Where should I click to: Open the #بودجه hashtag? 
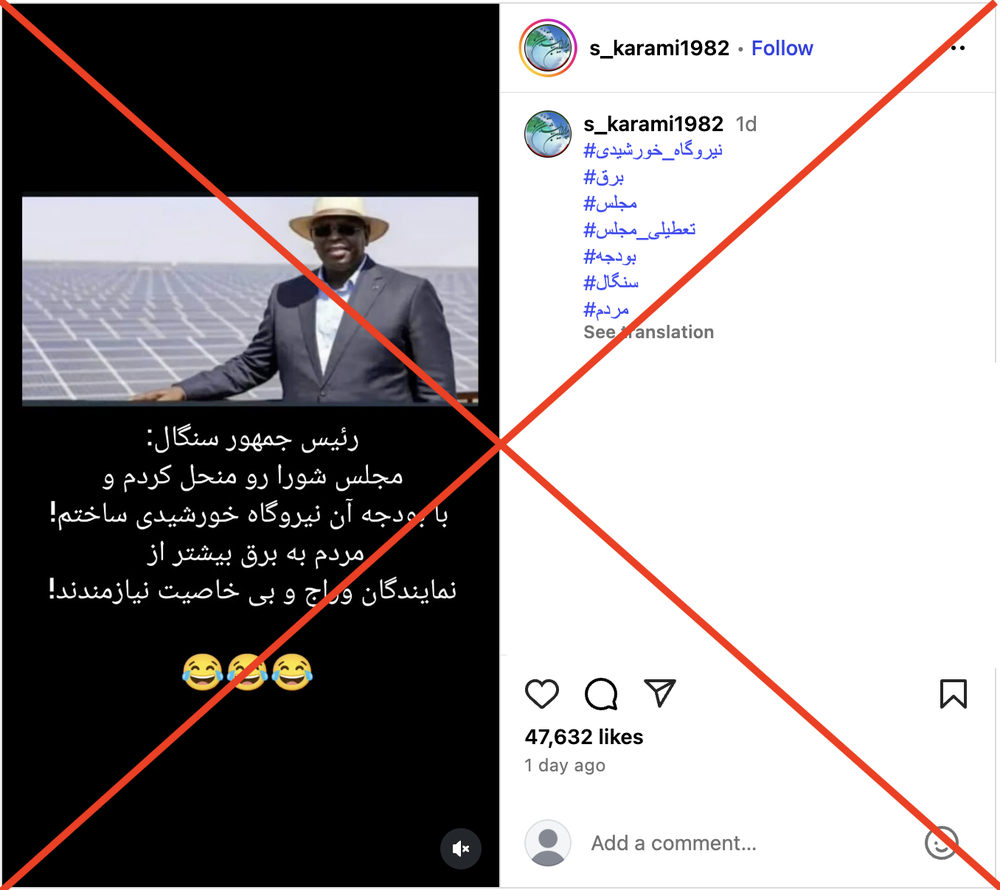610,256
